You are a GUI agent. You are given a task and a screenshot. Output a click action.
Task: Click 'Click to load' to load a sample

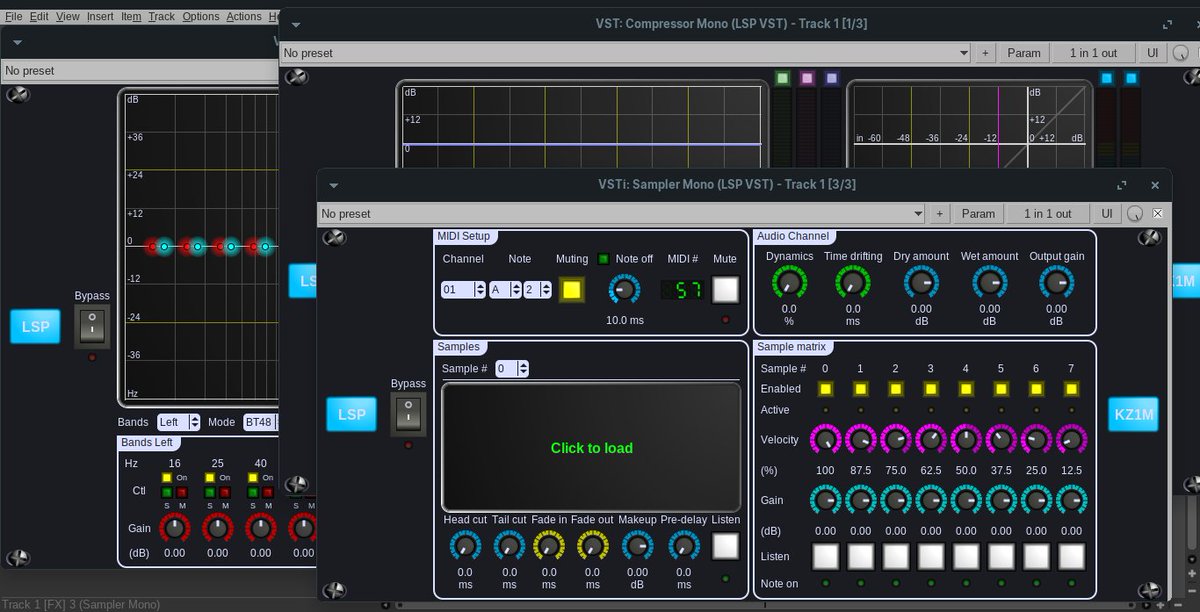(592, 448)
